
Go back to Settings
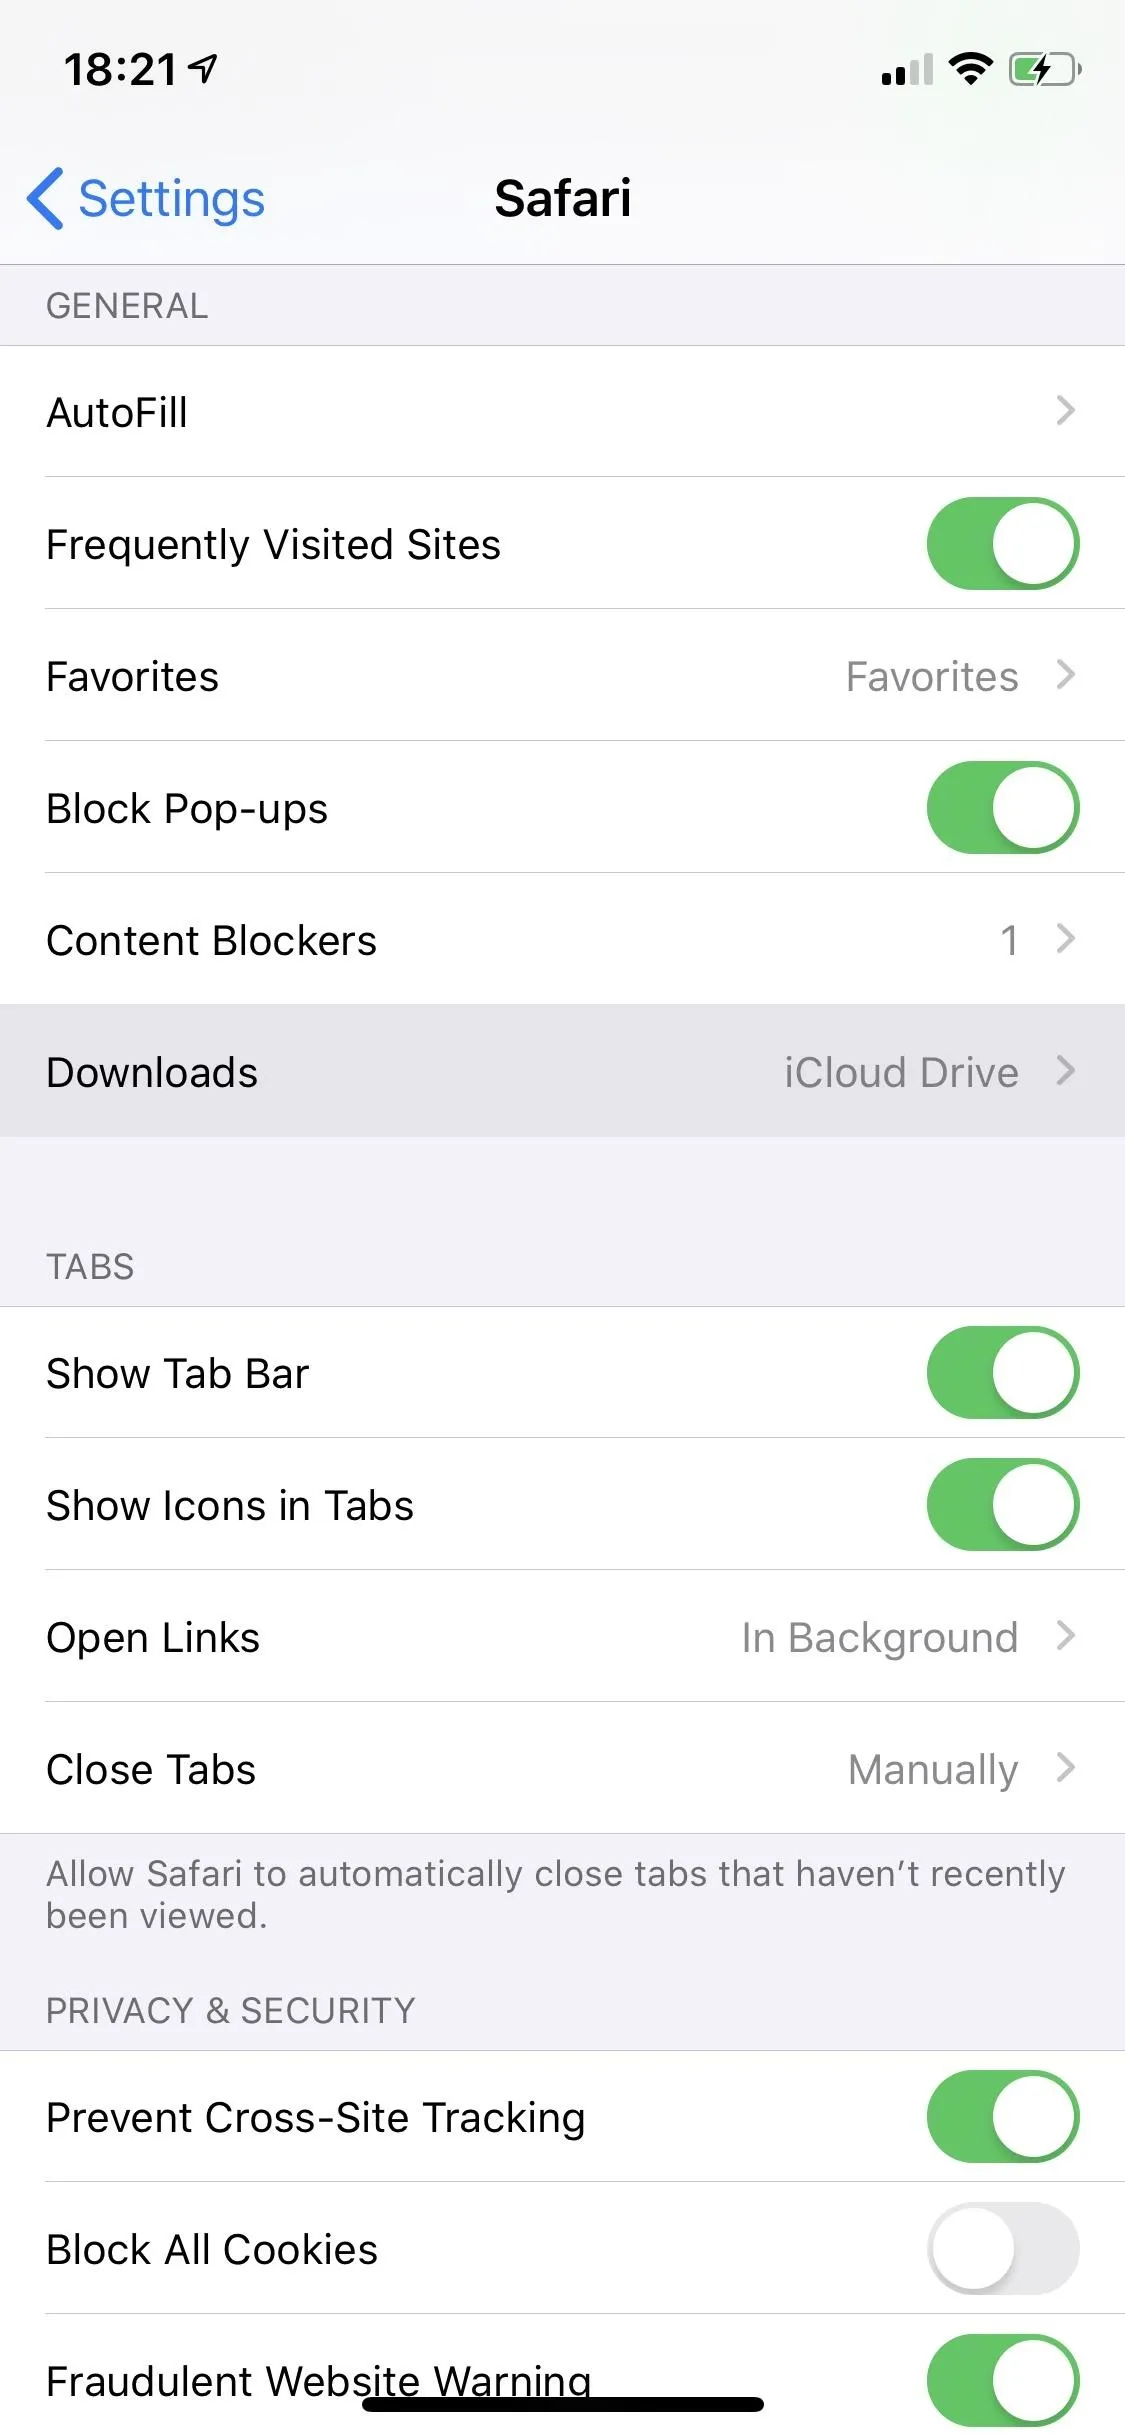pyautogui.click(x=146, y=198)
